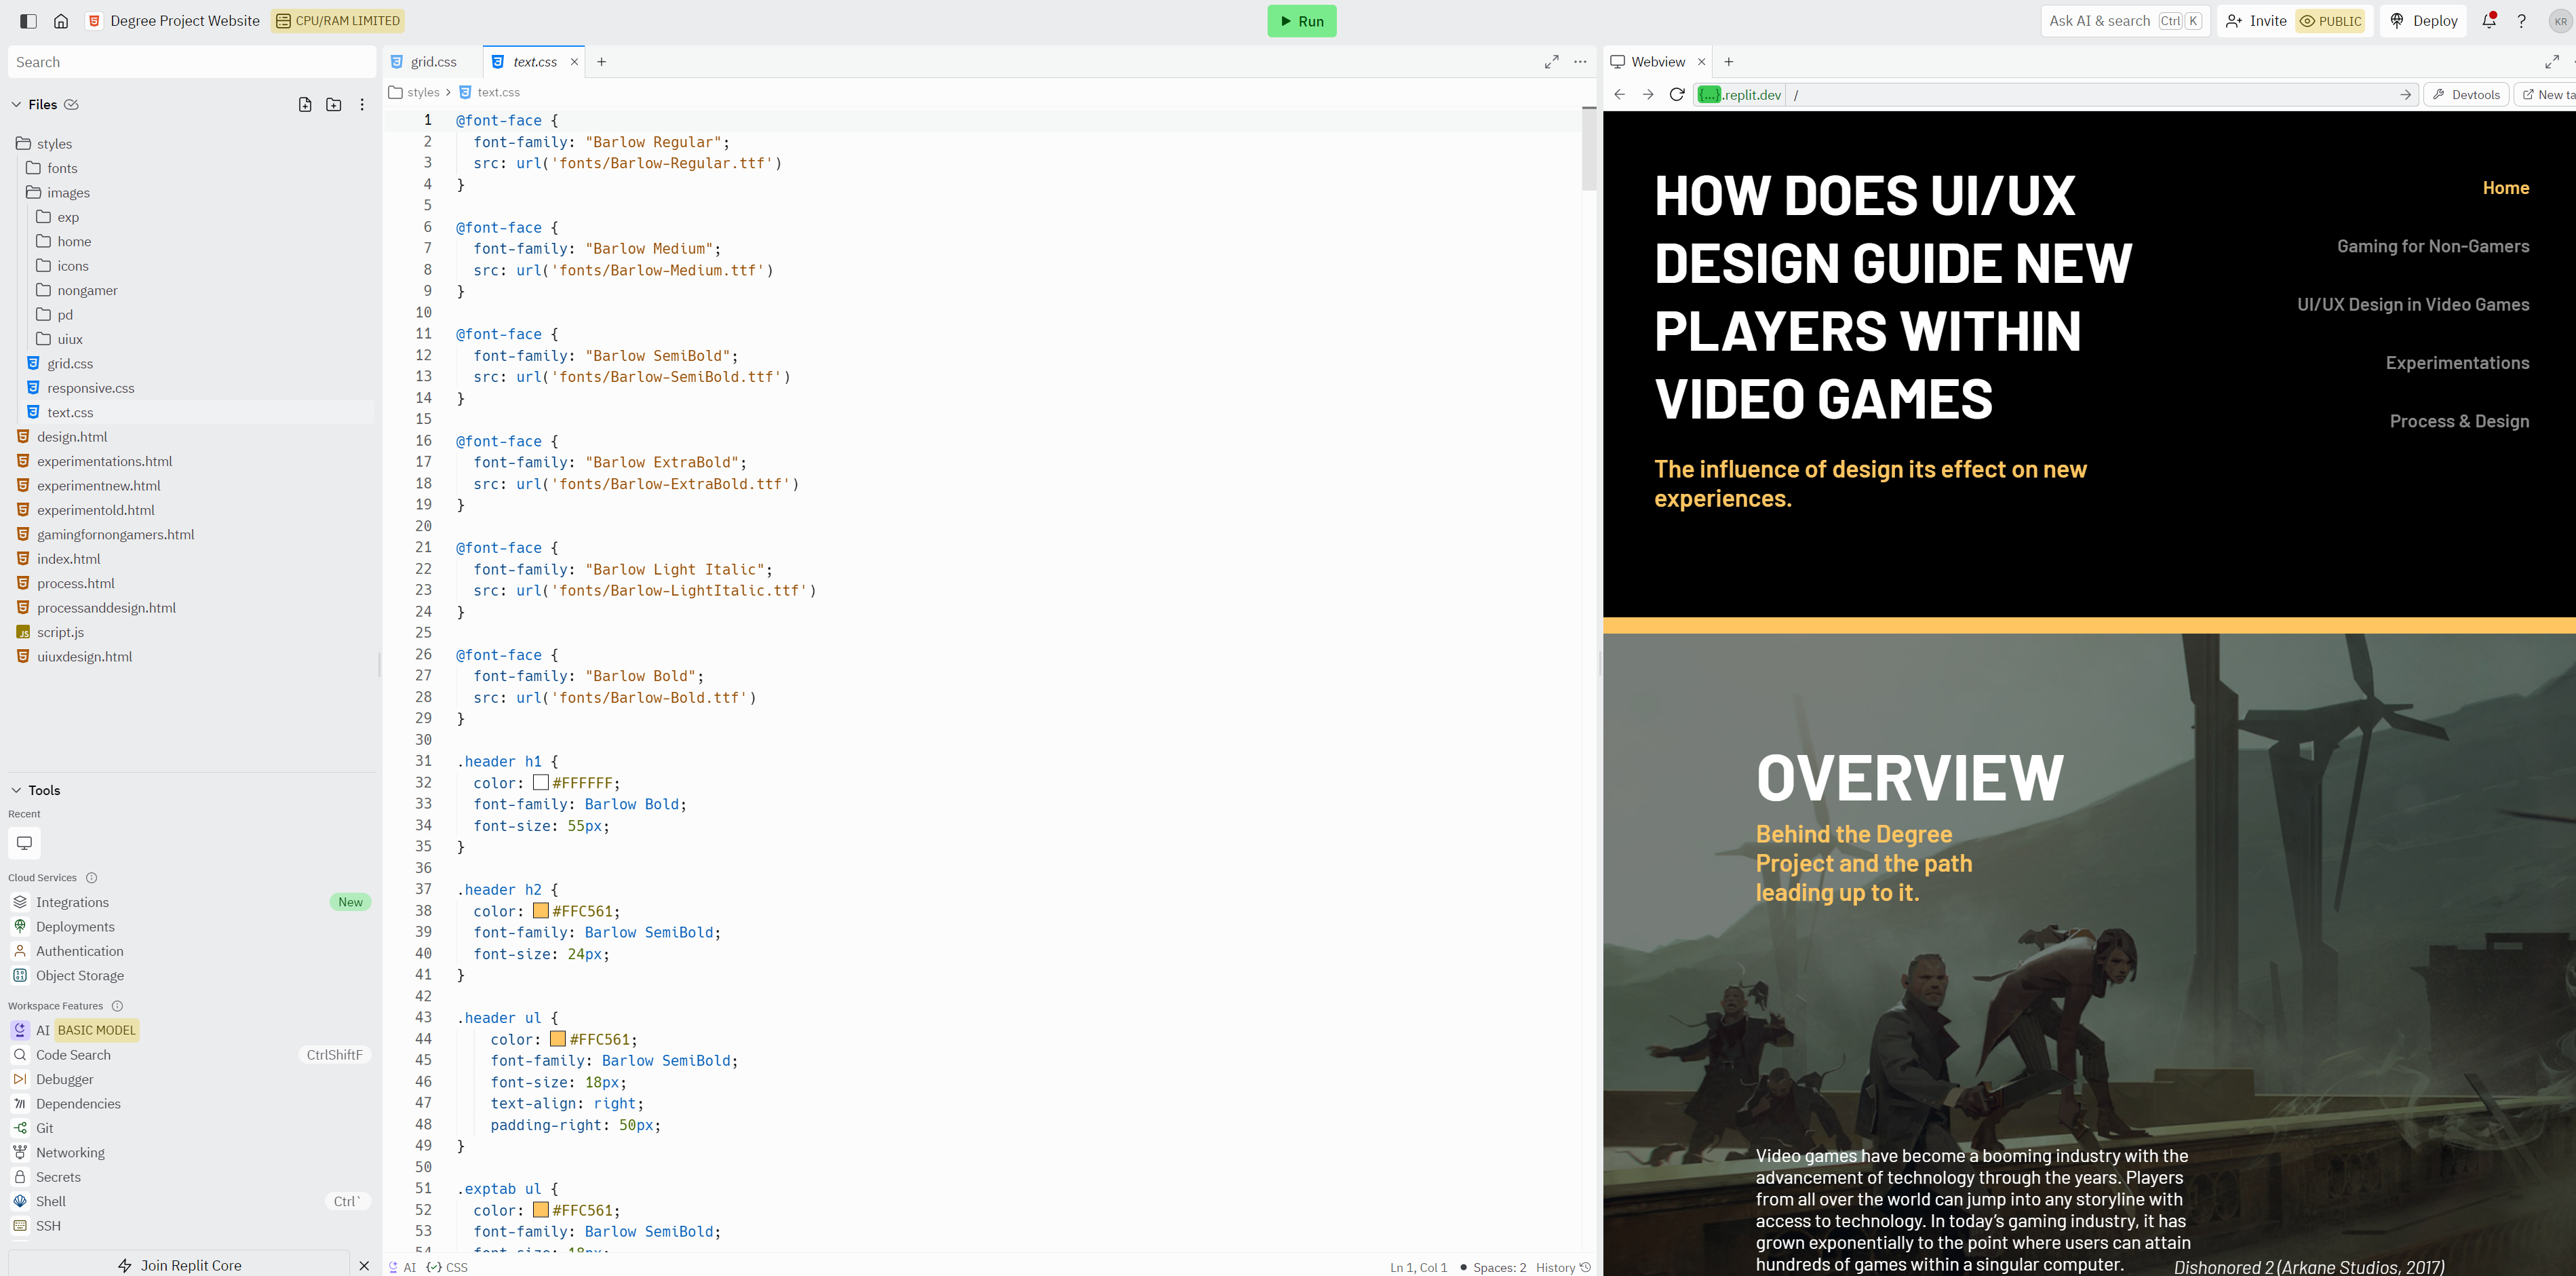
Task: Create a new file in Files
Action: coord(305,104)
